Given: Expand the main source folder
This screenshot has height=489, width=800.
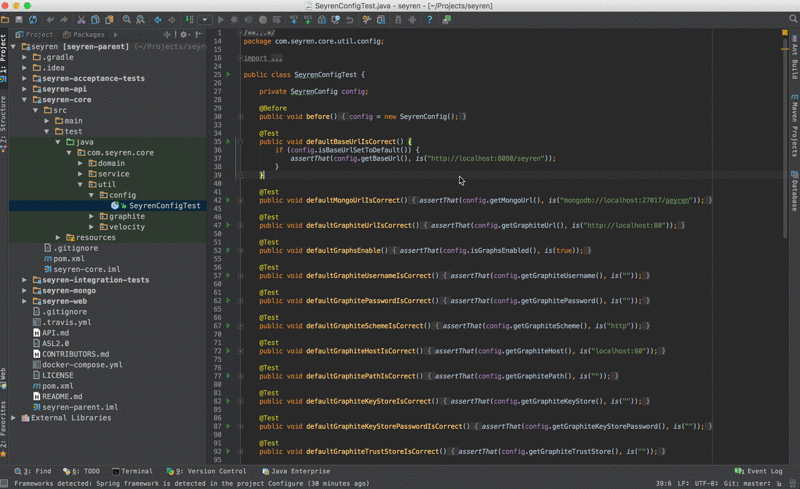Looking at the screenshot, I should point(47,121).
